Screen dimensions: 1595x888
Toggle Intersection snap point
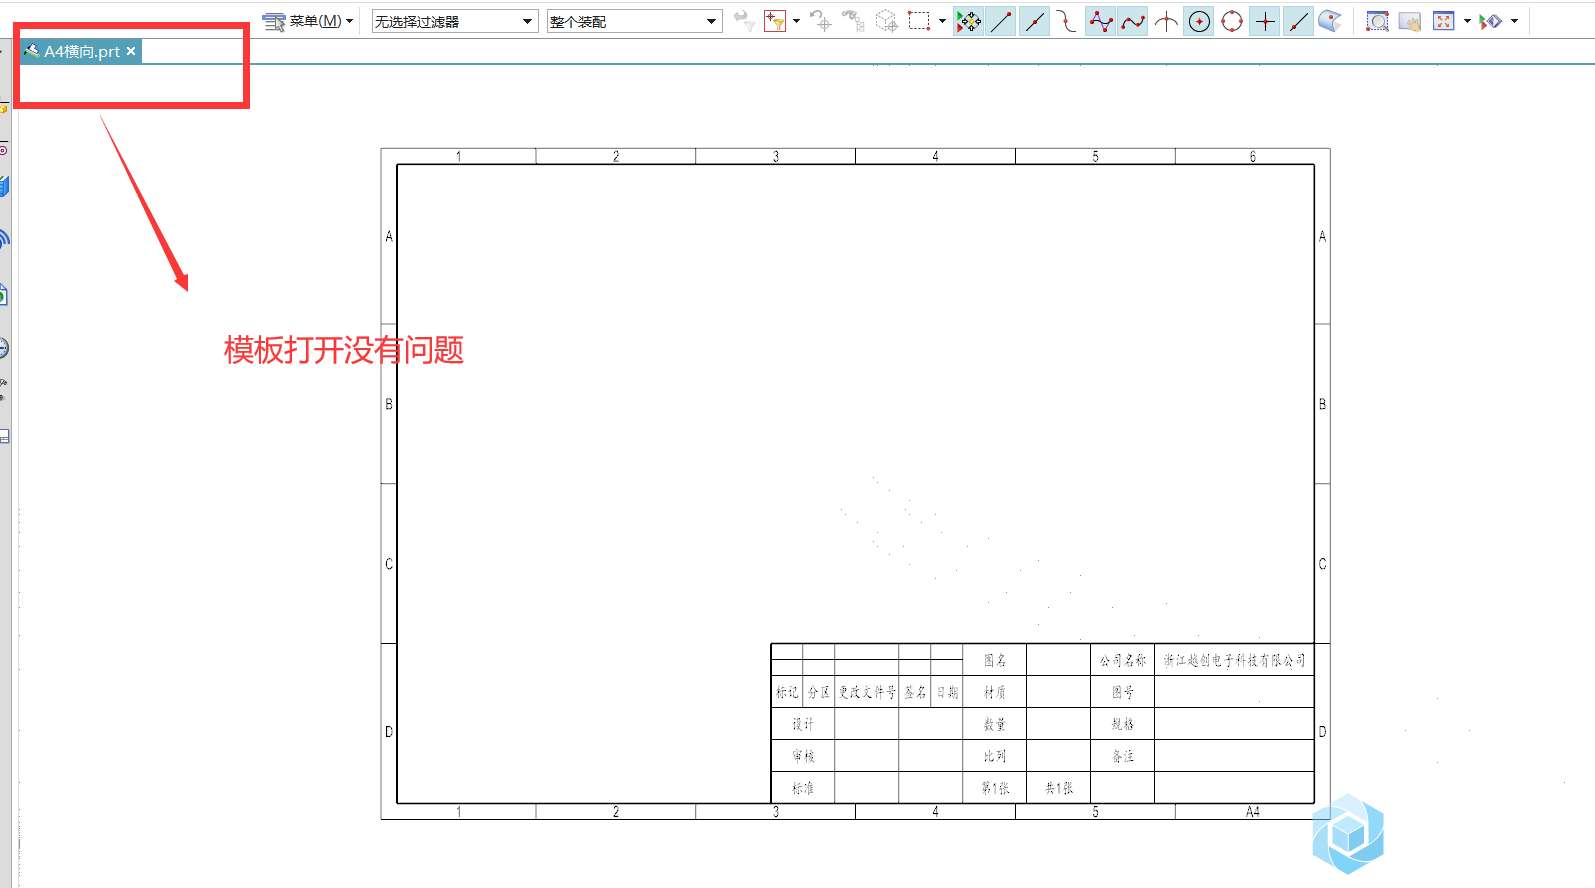coord(1166,21)
